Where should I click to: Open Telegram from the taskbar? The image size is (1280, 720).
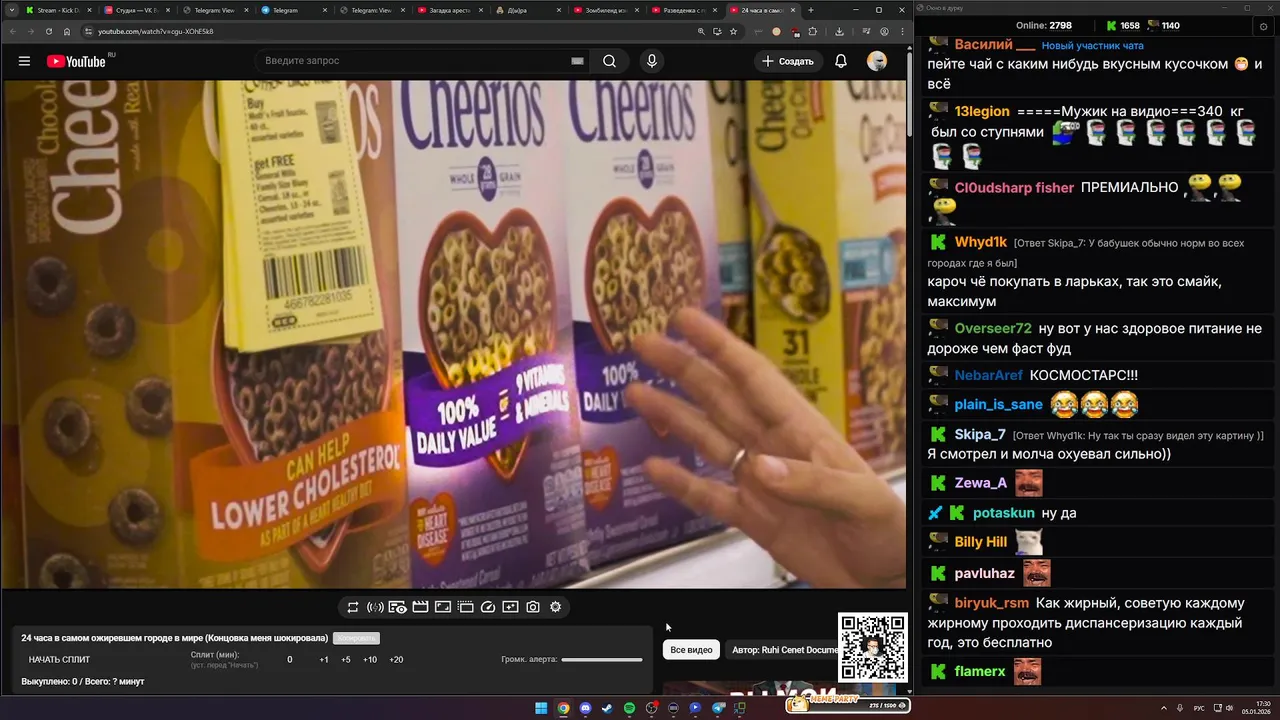click(718, 708)
